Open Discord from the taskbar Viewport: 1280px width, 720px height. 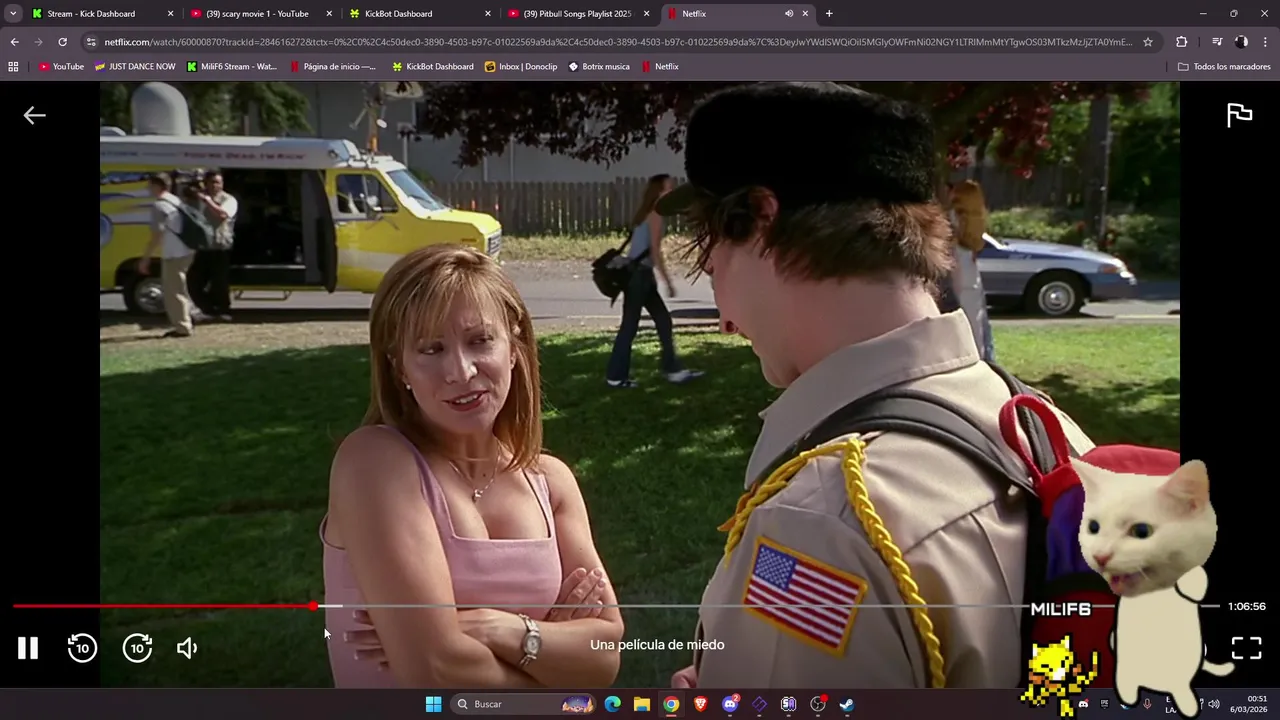pyautogui.click(x=730, y=704)
